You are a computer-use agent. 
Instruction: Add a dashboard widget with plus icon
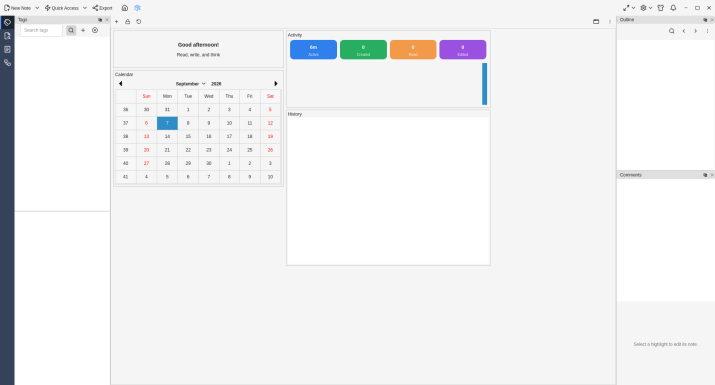pos(116,21)
